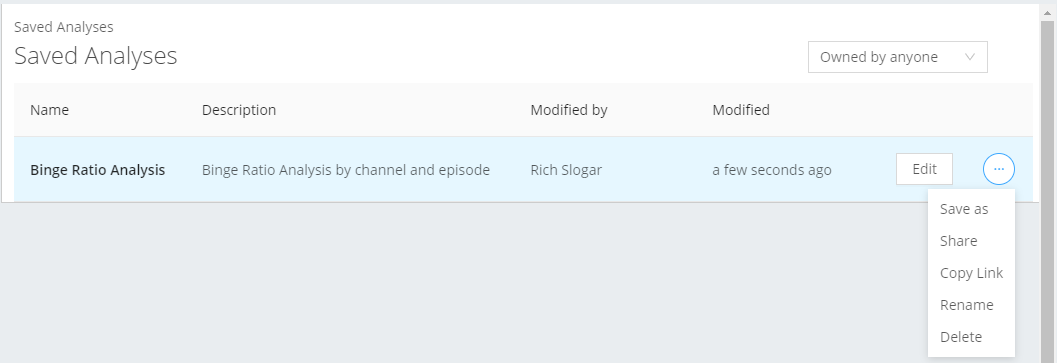Click the Saved Analyses breadcrumb

coord(63,27)
